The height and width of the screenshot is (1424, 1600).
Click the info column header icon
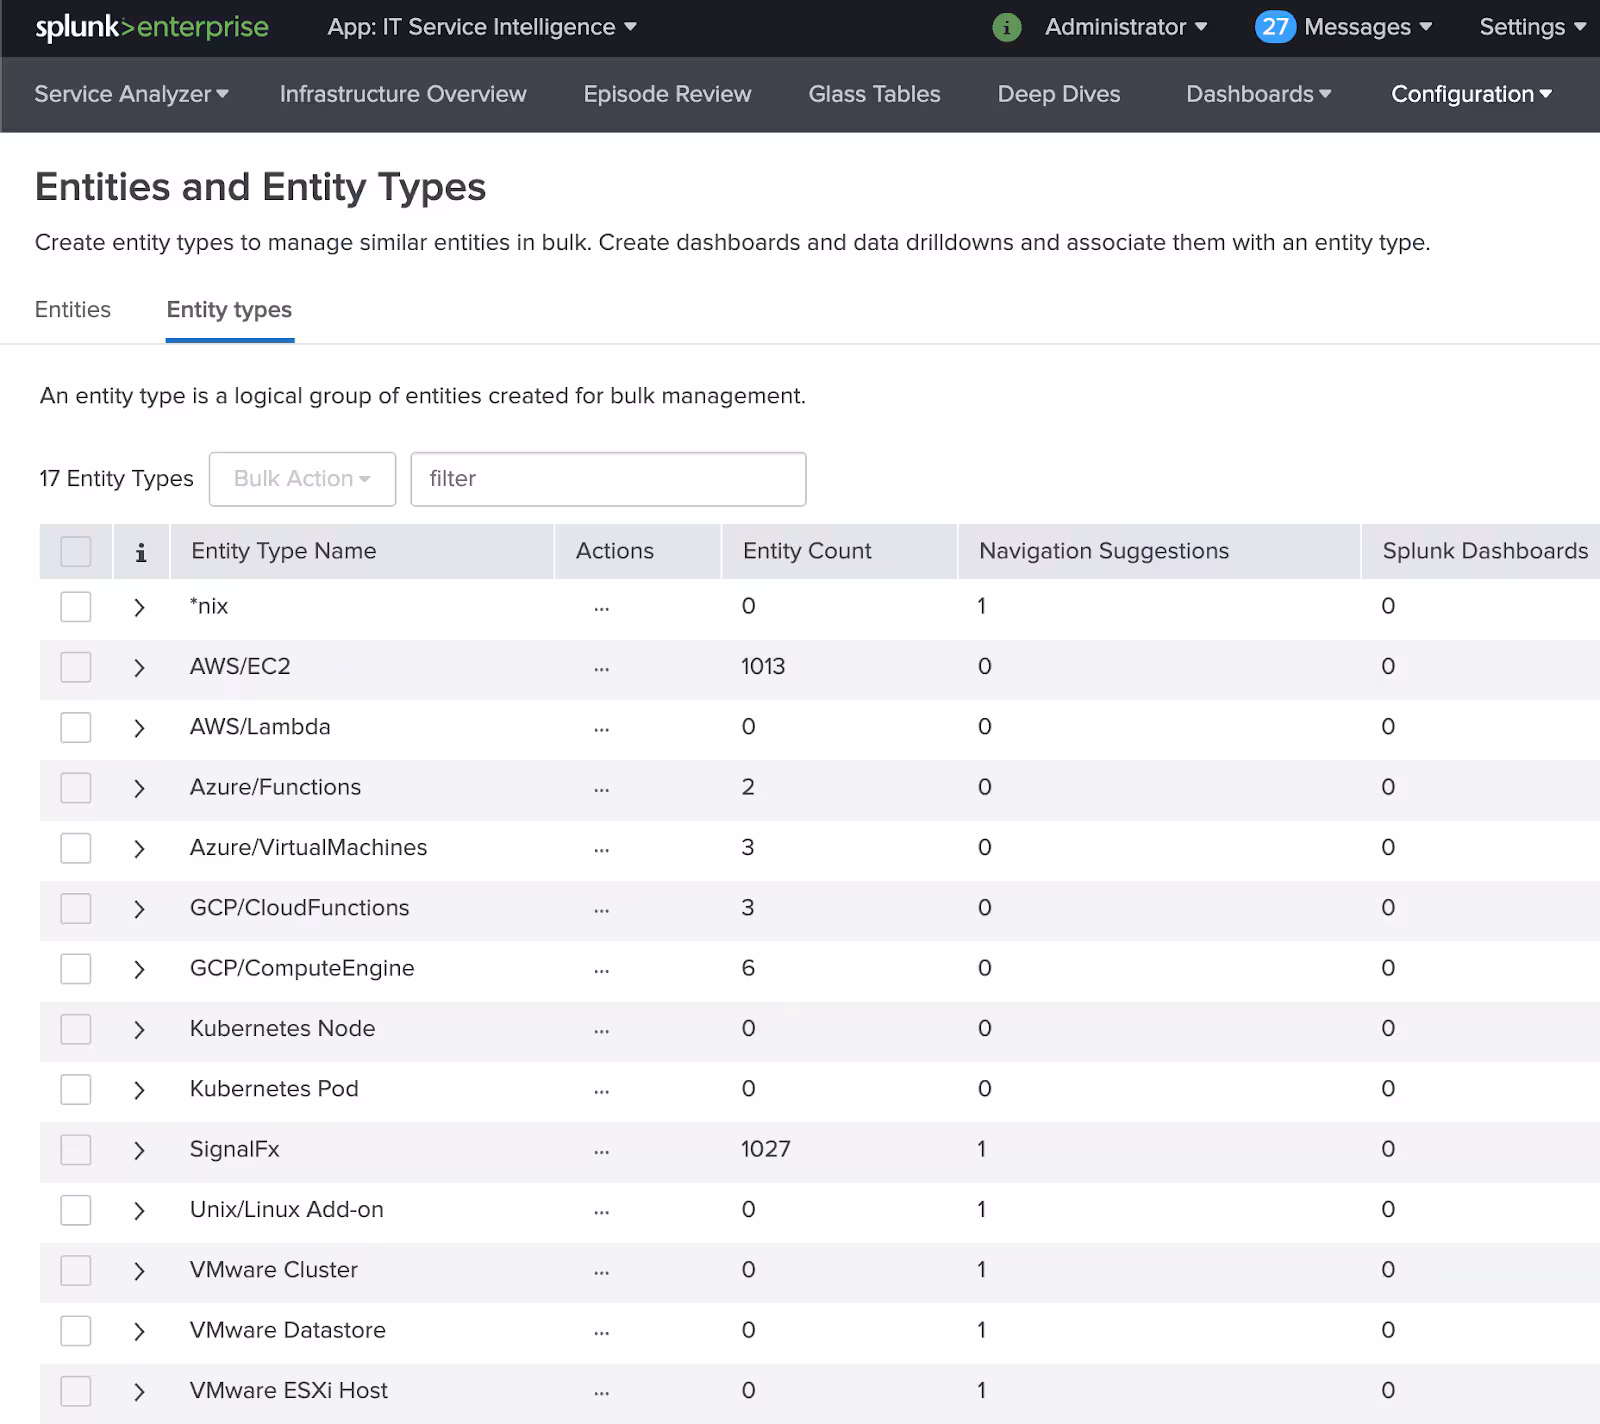coord(141,552)
